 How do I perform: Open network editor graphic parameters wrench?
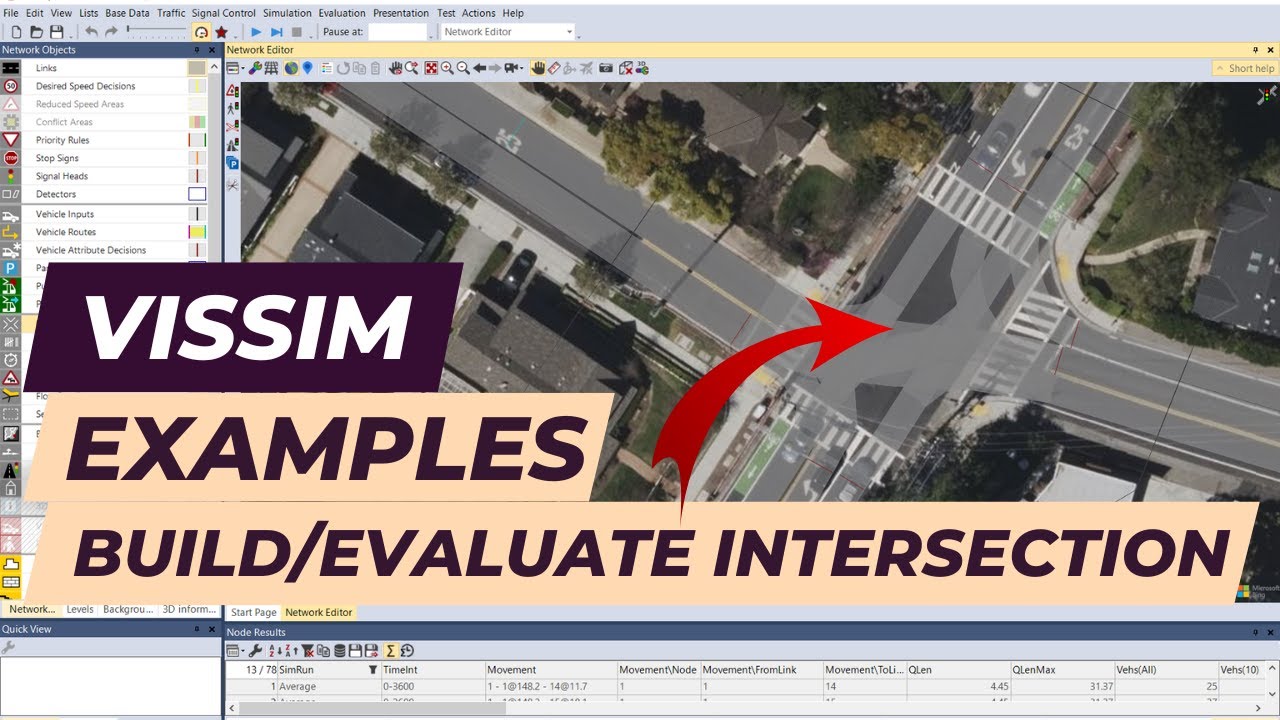(255, 68)
